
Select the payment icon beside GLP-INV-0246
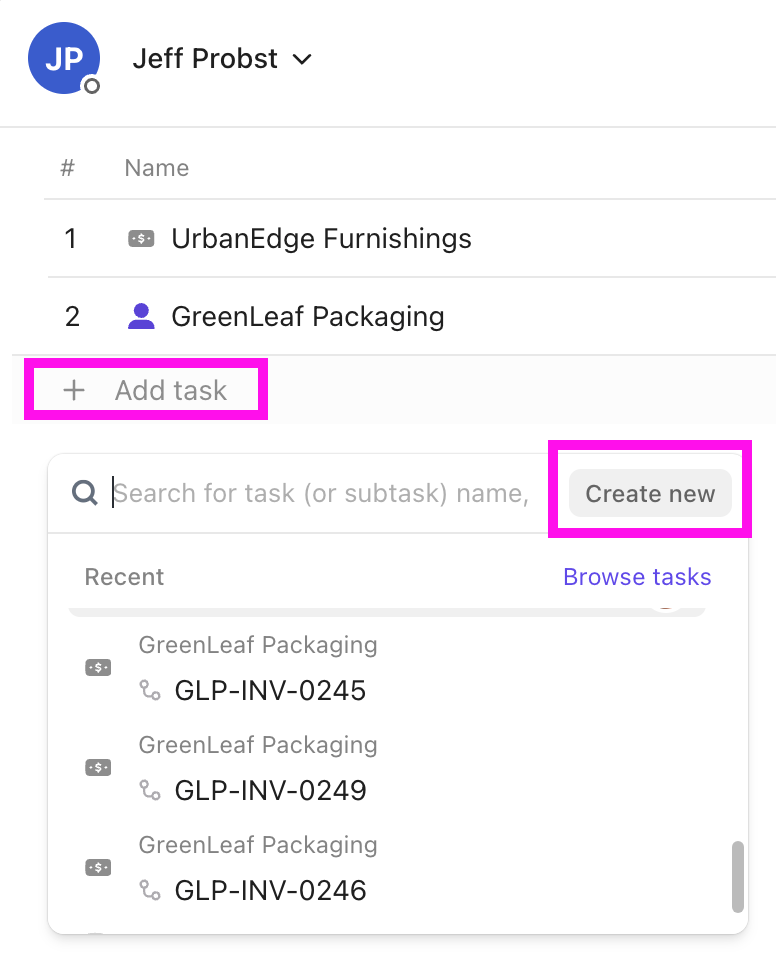pyautogui.click(x=97, y=867)
